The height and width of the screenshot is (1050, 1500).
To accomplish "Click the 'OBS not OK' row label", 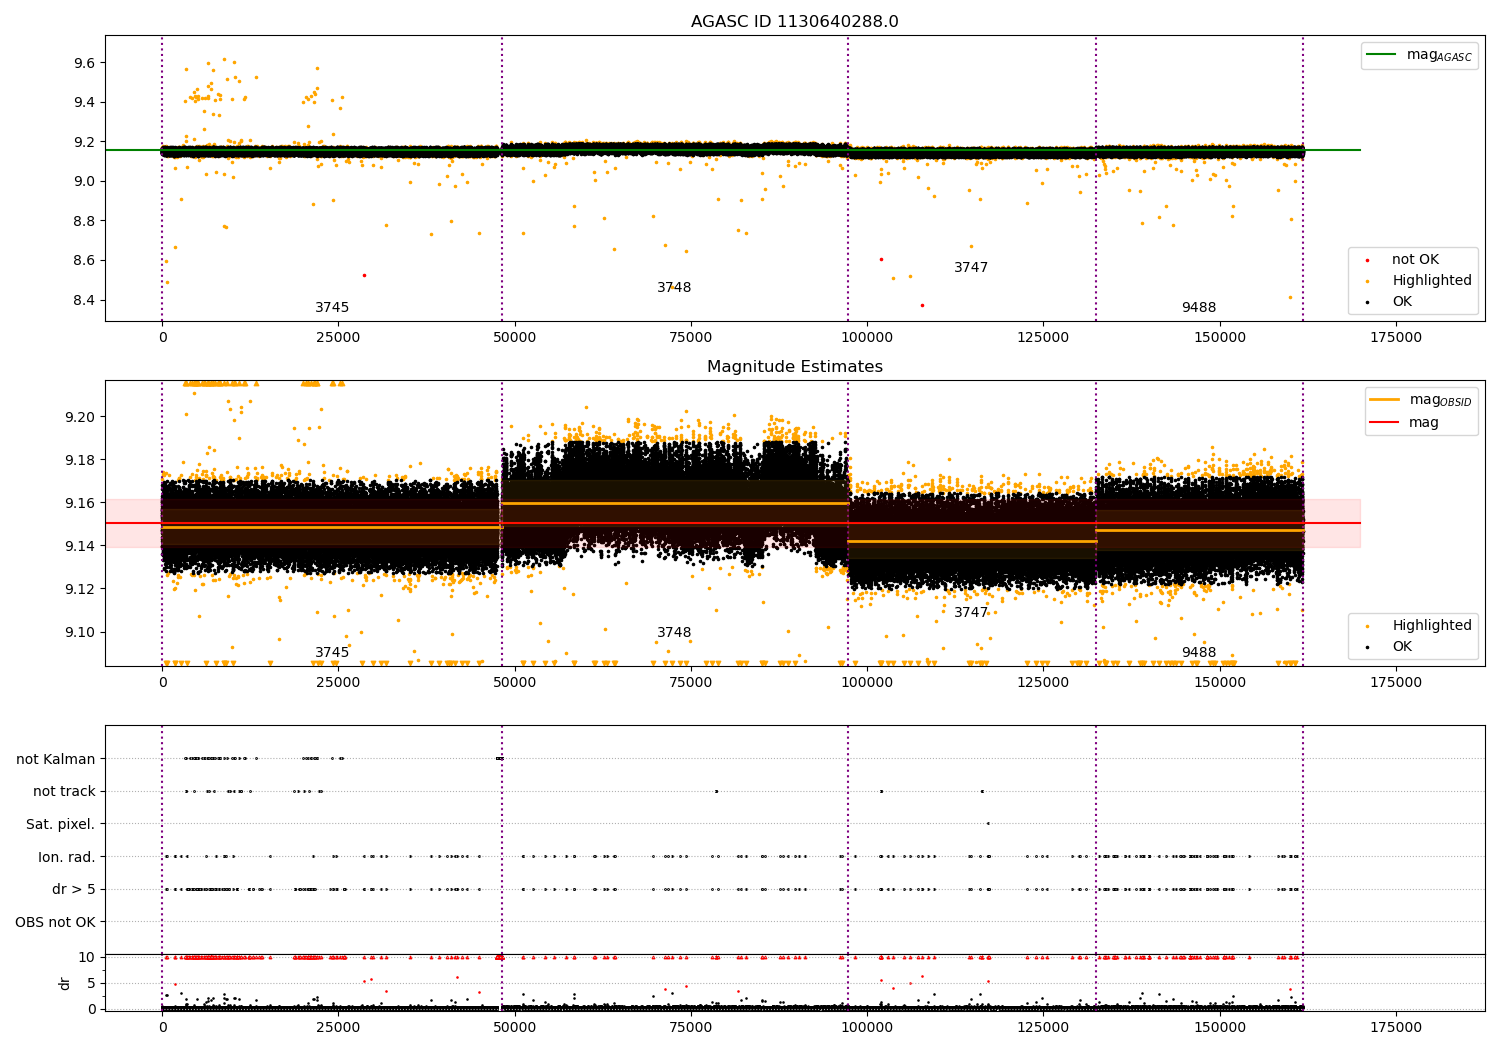I will (56, 922).
